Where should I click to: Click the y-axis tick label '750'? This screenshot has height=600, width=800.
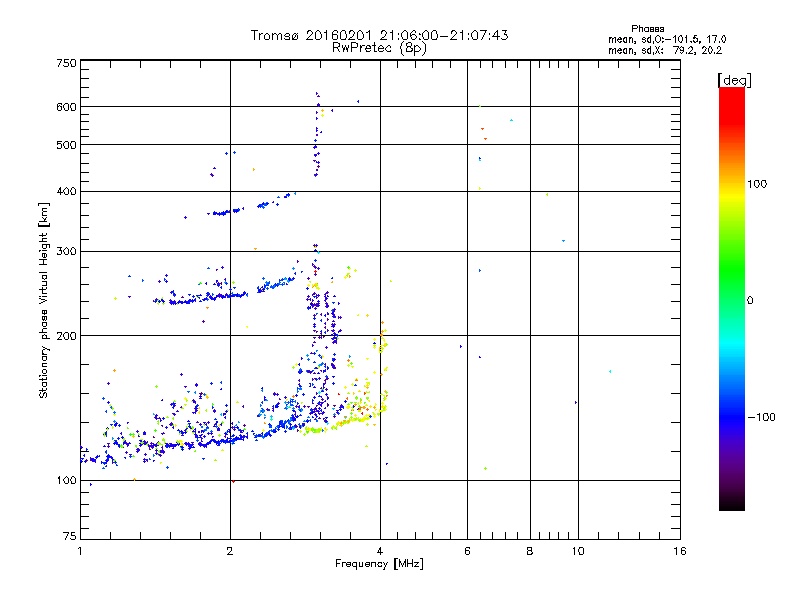(67, 63)
